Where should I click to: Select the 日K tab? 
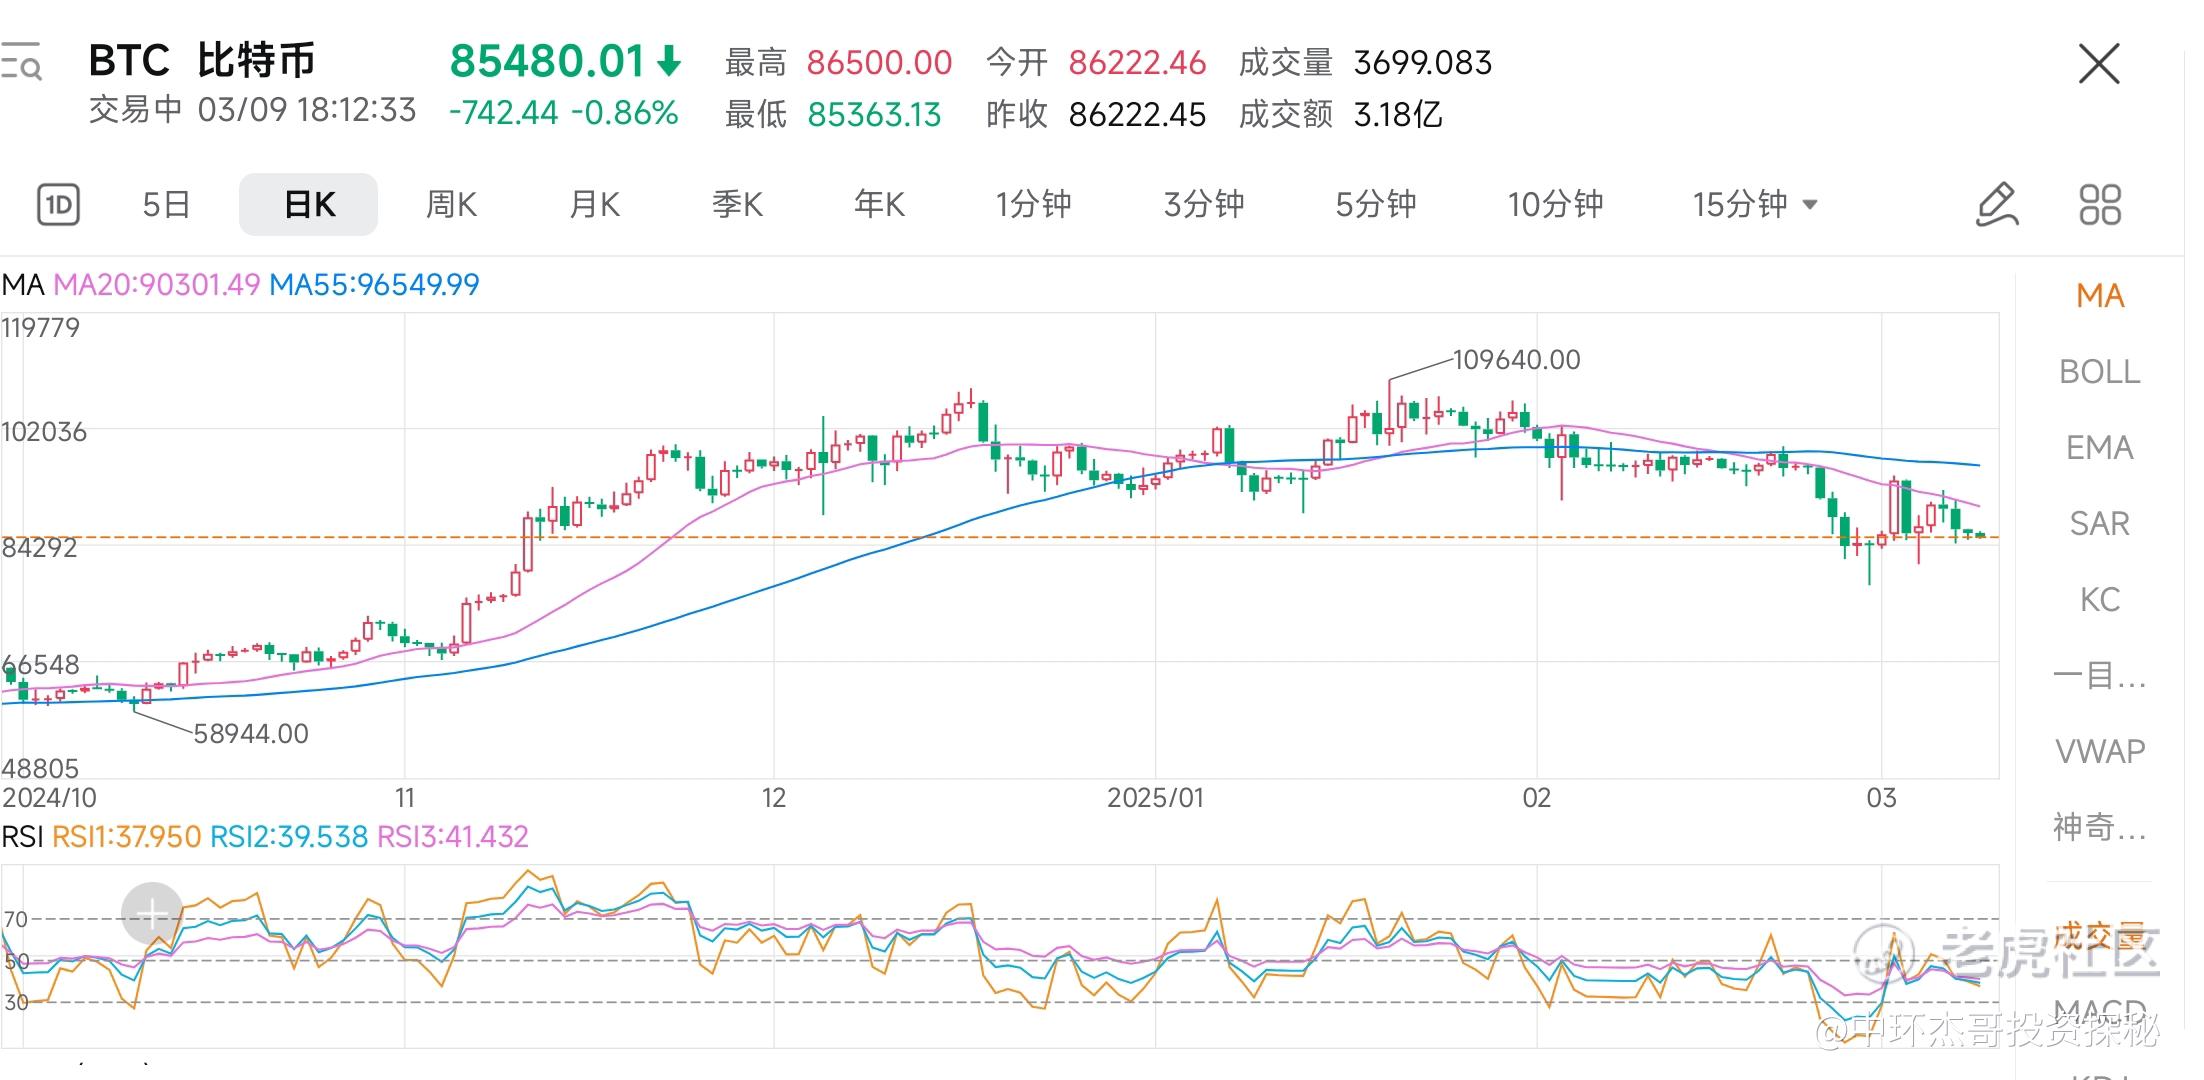[x=309, y=205]
